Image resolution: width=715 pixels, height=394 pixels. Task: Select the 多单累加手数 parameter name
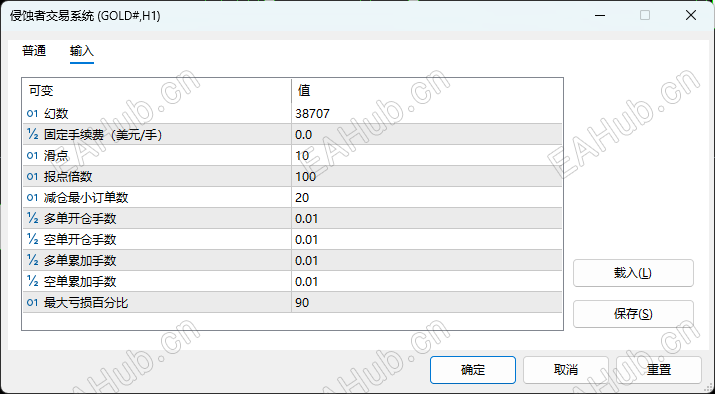click(x=80, y=260)
